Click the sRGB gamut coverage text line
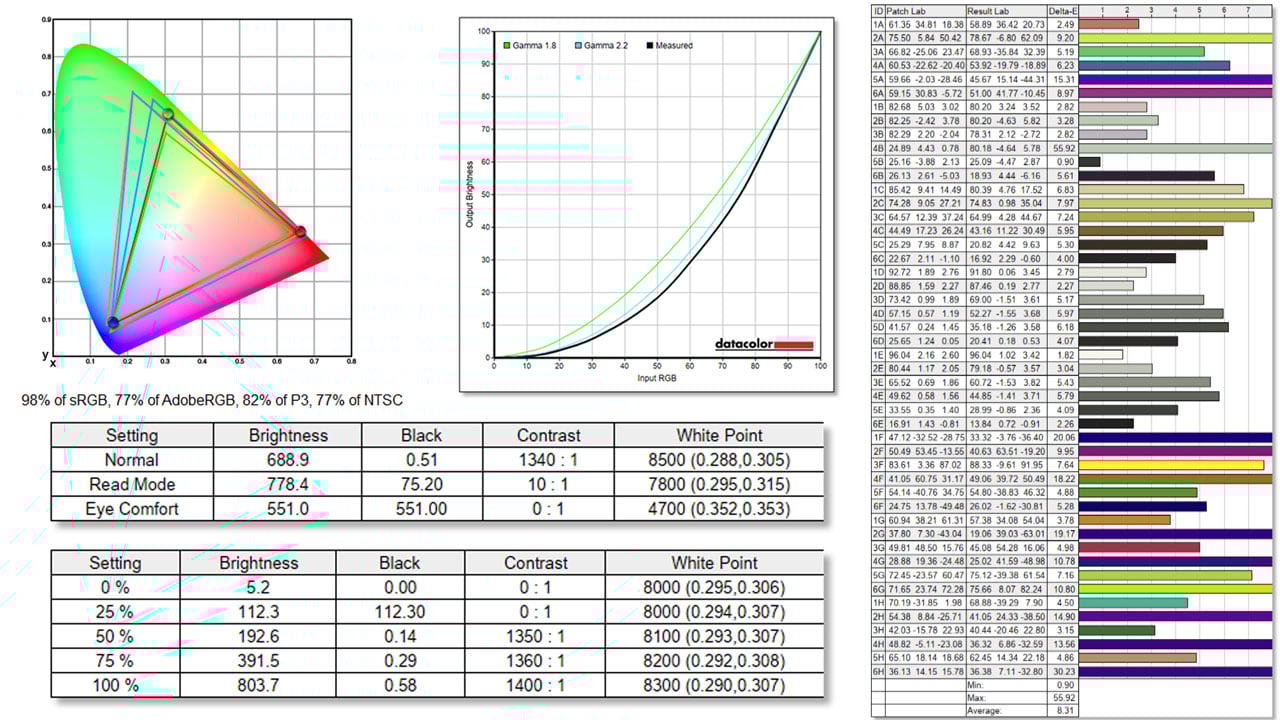 coord(212,400)
